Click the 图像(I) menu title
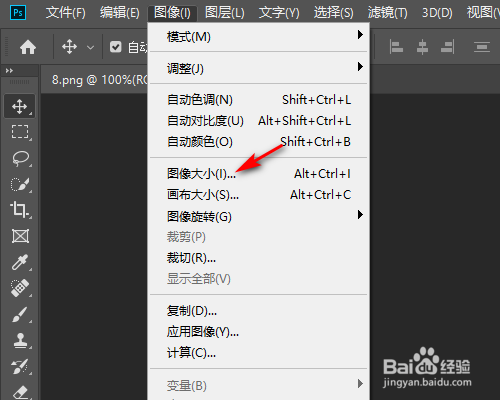500x400 pixels. 172,13
